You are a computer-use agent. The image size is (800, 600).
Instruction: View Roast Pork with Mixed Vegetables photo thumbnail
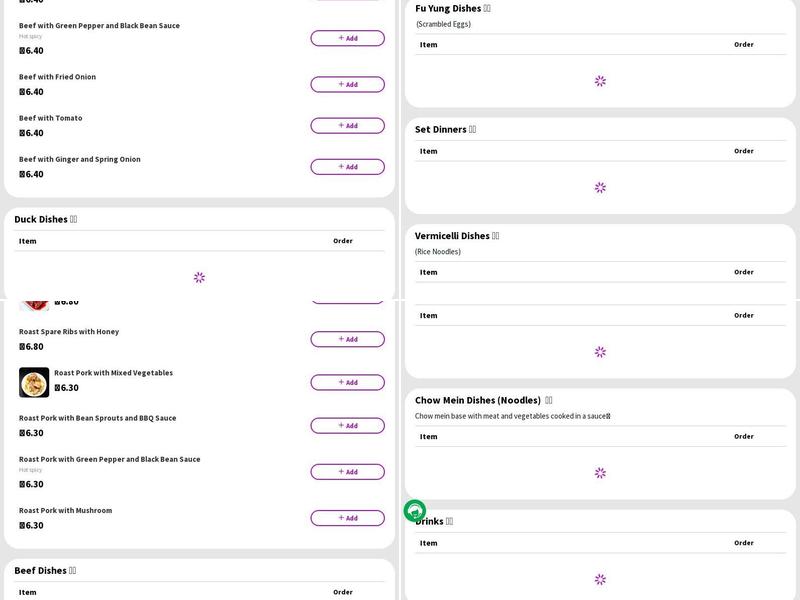coord(34,382)
